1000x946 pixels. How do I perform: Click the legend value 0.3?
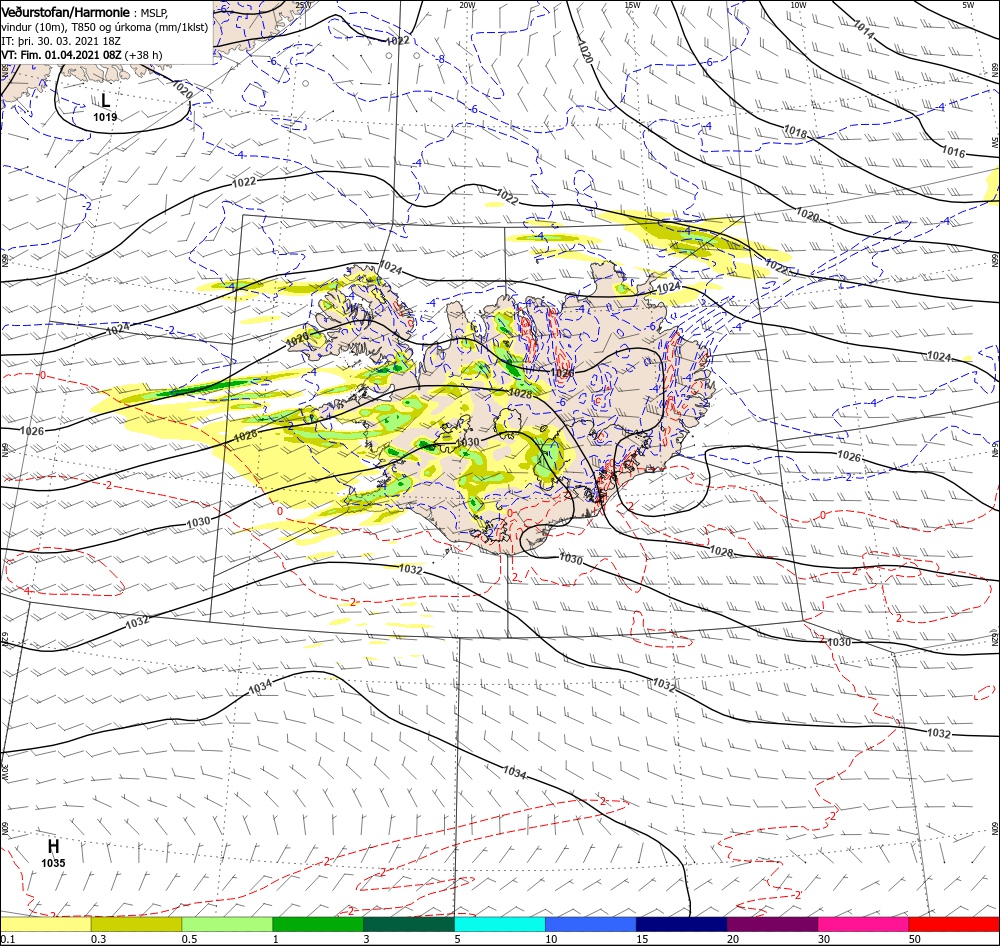click(98, 939)
